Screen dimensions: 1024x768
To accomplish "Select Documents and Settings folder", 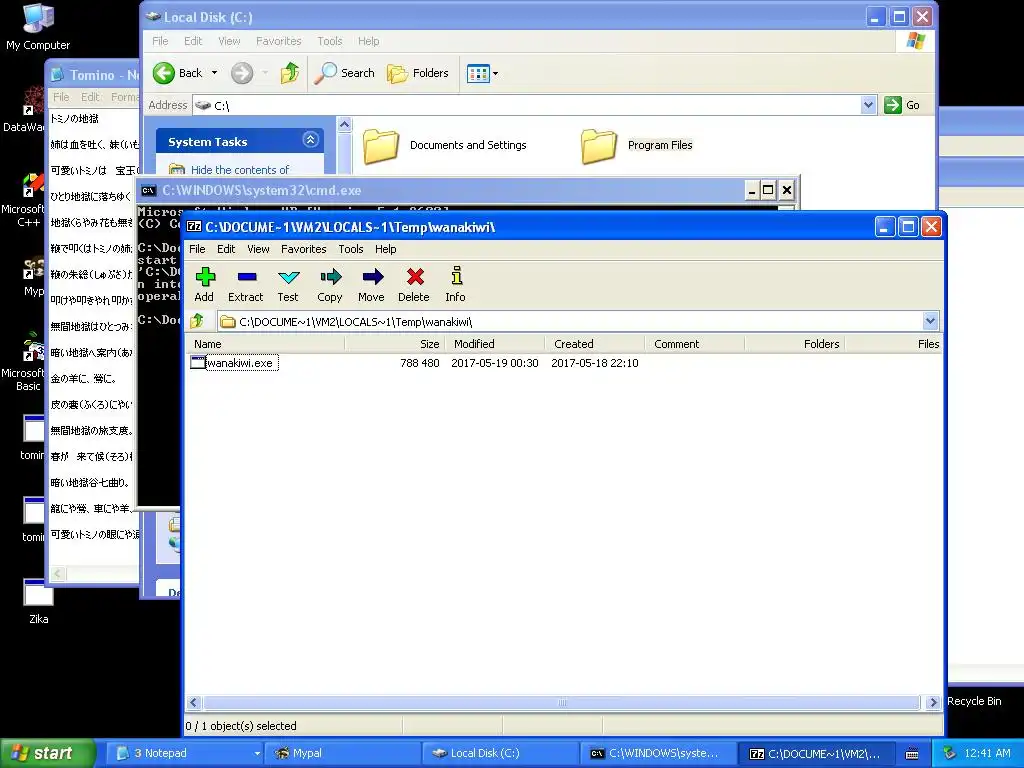I will [445, 146].
